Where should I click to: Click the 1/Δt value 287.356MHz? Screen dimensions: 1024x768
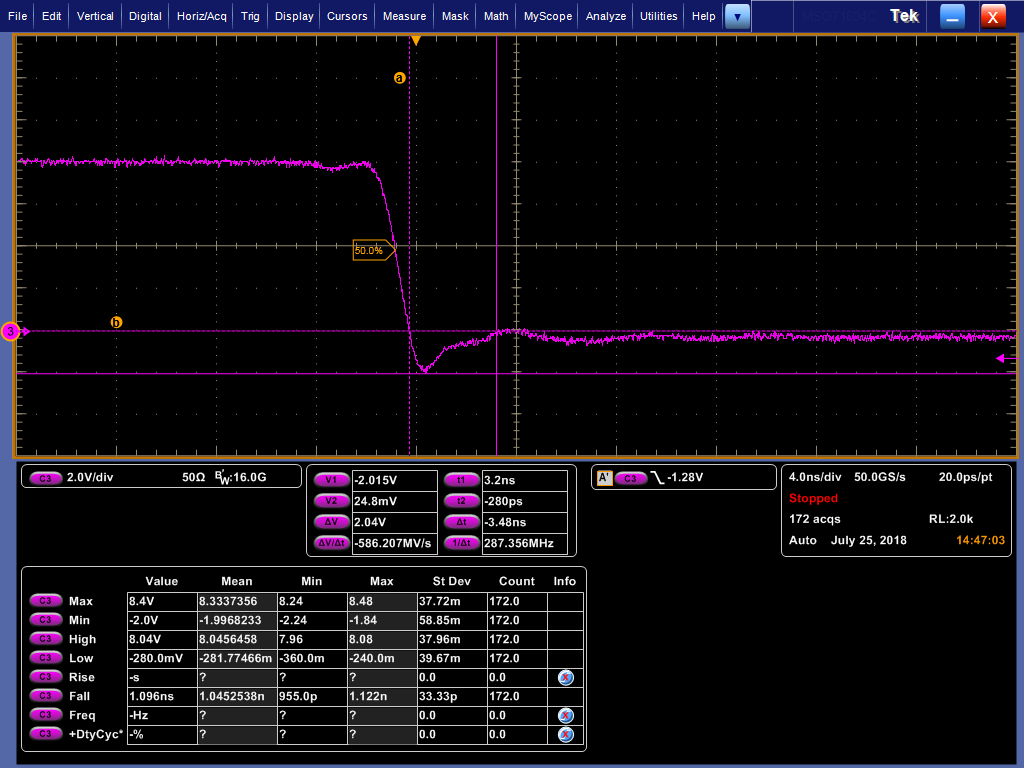tap(524, 543)
